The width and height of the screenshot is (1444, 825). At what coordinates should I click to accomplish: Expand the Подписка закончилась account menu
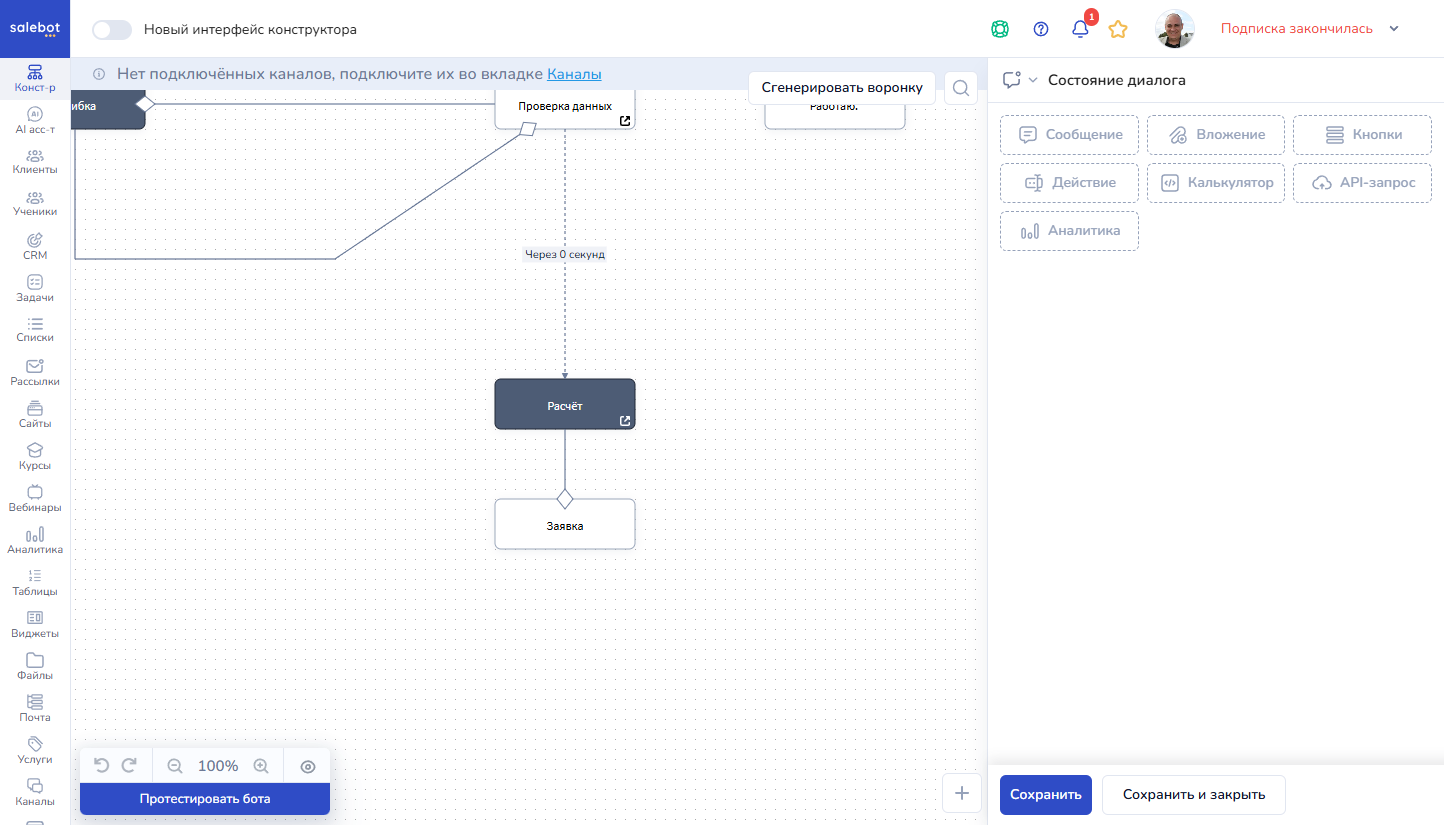coord(1310,29)
